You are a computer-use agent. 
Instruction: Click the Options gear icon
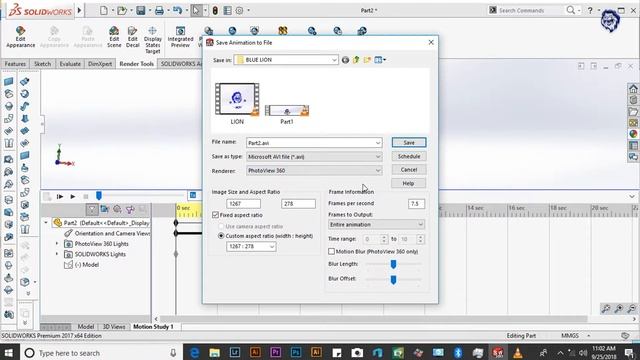click(239, 11)
